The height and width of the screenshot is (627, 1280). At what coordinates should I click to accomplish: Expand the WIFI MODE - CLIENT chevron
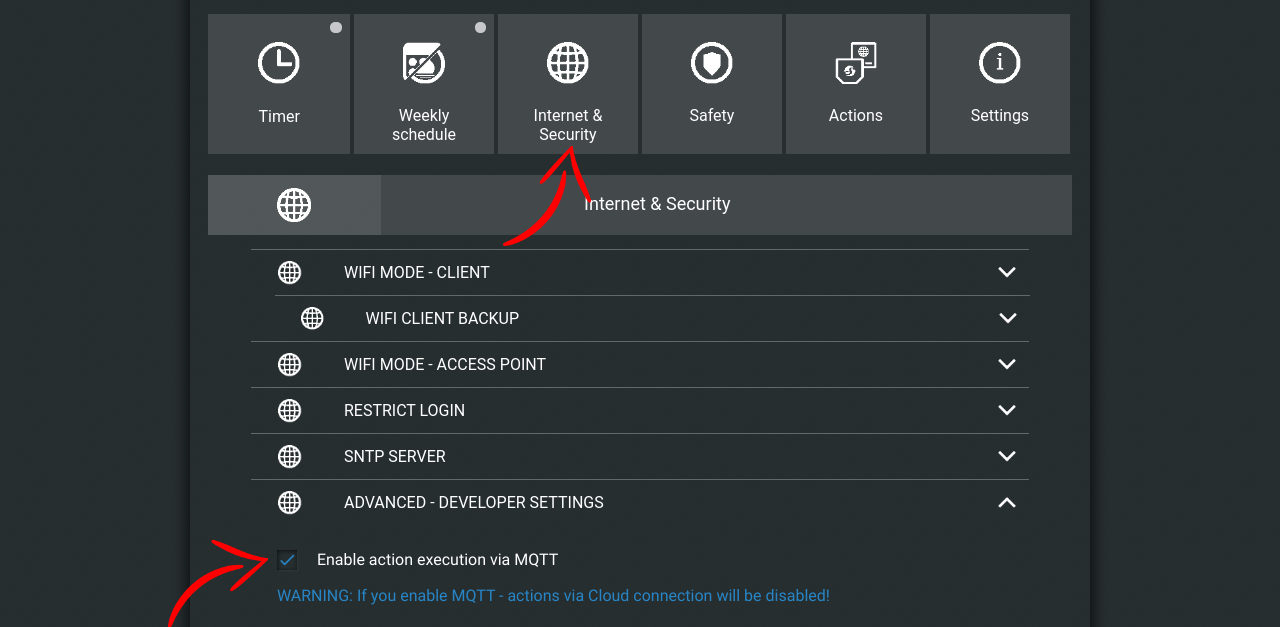click(x=1007, y=272)
